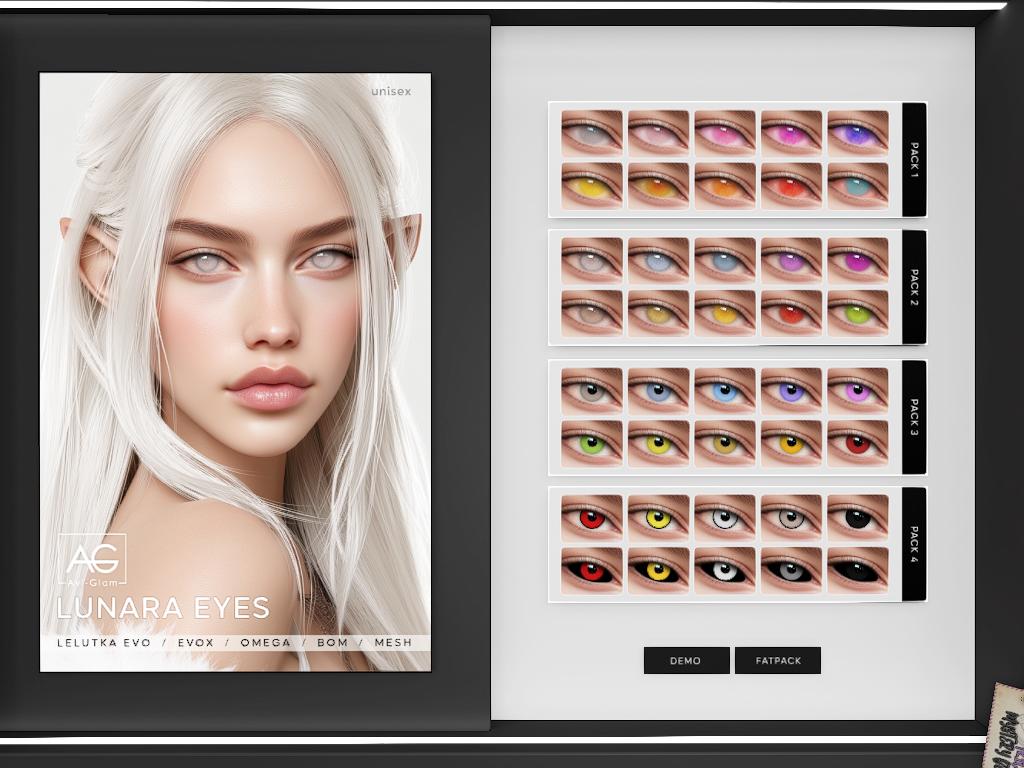The image size is (1024, 768).
Task: Click the PACK 1 label tab
Action: [914, 159]
